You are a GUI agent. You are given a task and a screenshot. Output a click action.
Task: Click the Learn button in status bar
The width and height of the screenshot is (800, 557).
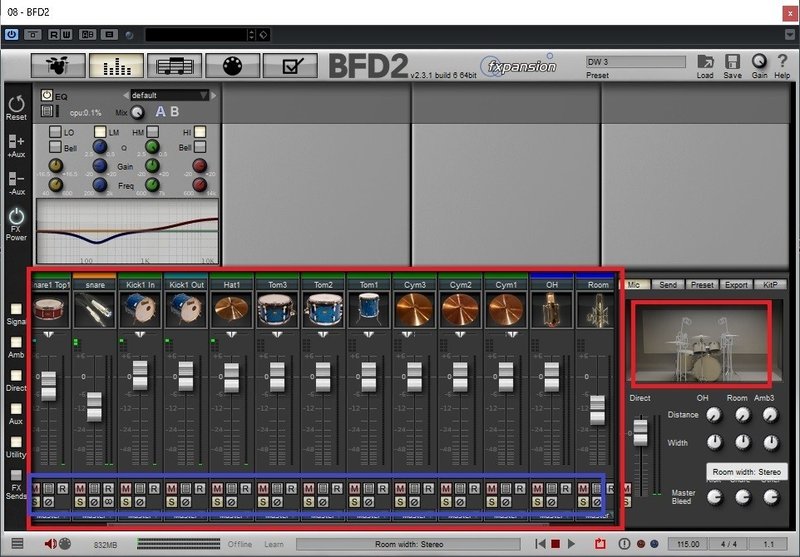click(273, 544)
